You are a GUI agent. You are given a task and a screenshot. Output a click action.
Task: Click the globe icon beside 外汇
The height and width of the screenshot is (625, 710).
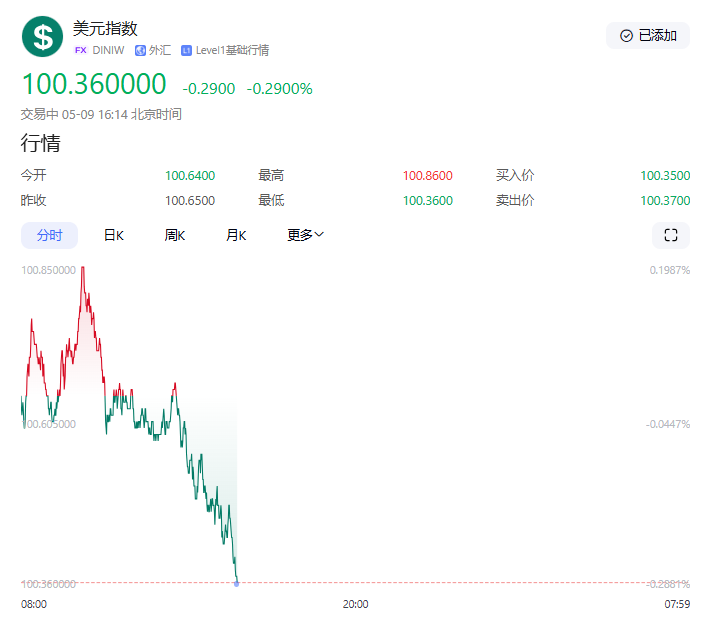(x=140, y=50)
